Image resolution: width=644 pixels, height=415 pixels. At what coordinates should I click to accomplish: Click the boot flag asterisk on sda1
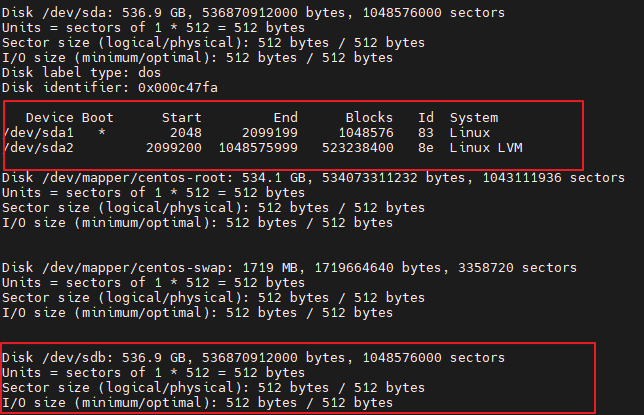(102, 132)
